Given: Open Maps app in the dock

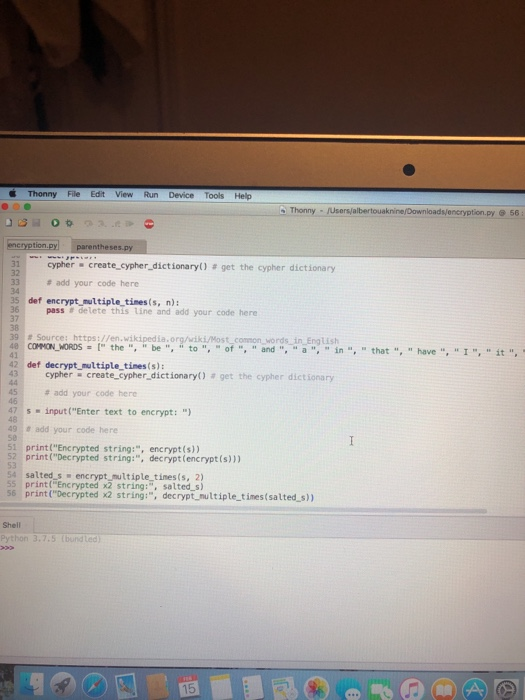Looking at the screenshot, I should 284,688.
